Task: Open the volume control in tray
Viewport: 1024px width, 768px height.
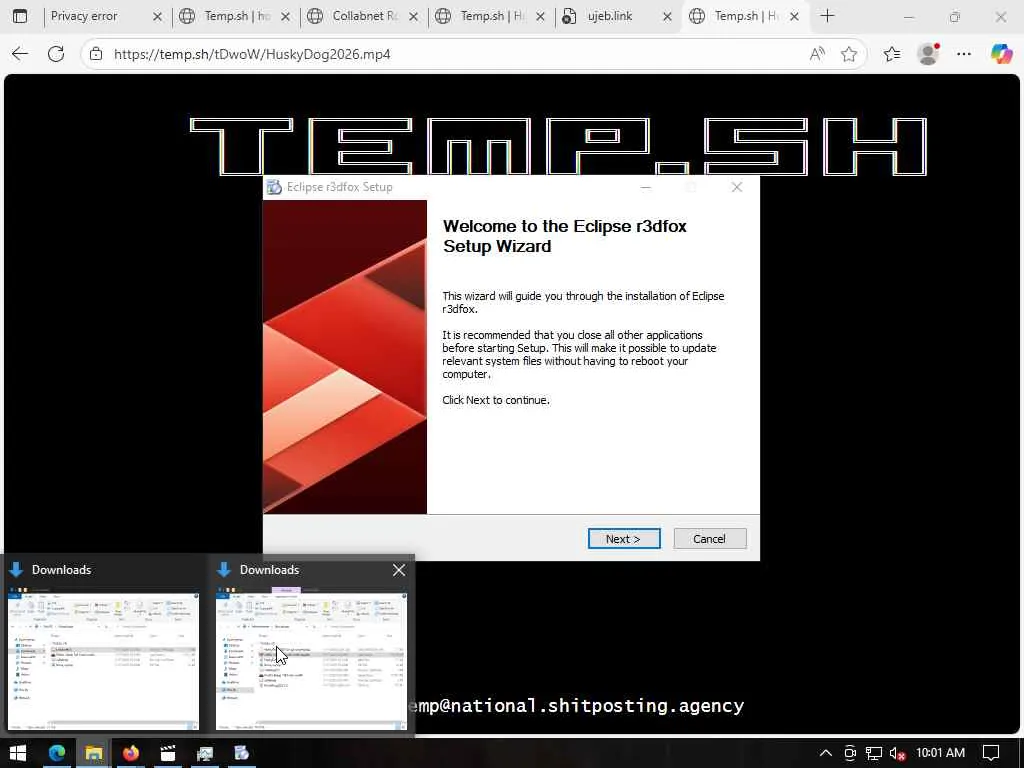Action: click(898, 754)
